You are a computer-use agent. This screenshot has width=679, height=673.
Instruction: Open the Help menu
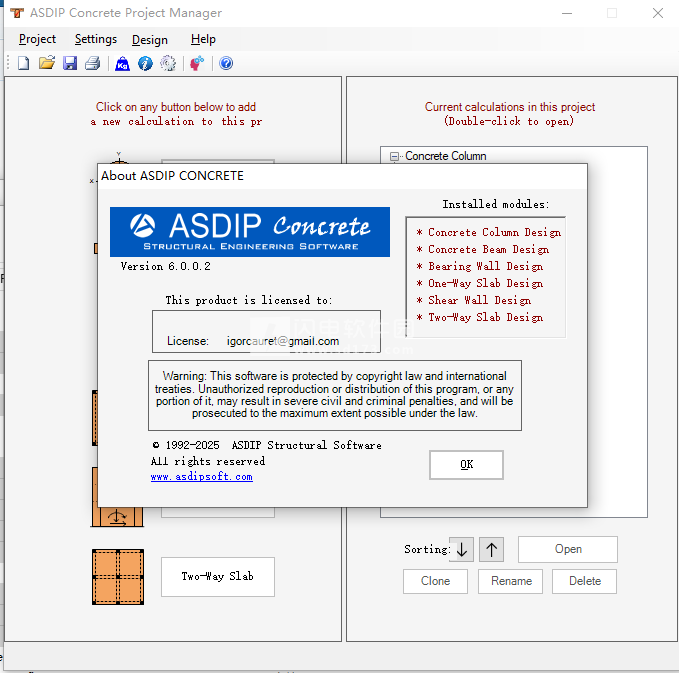point(203,39)
